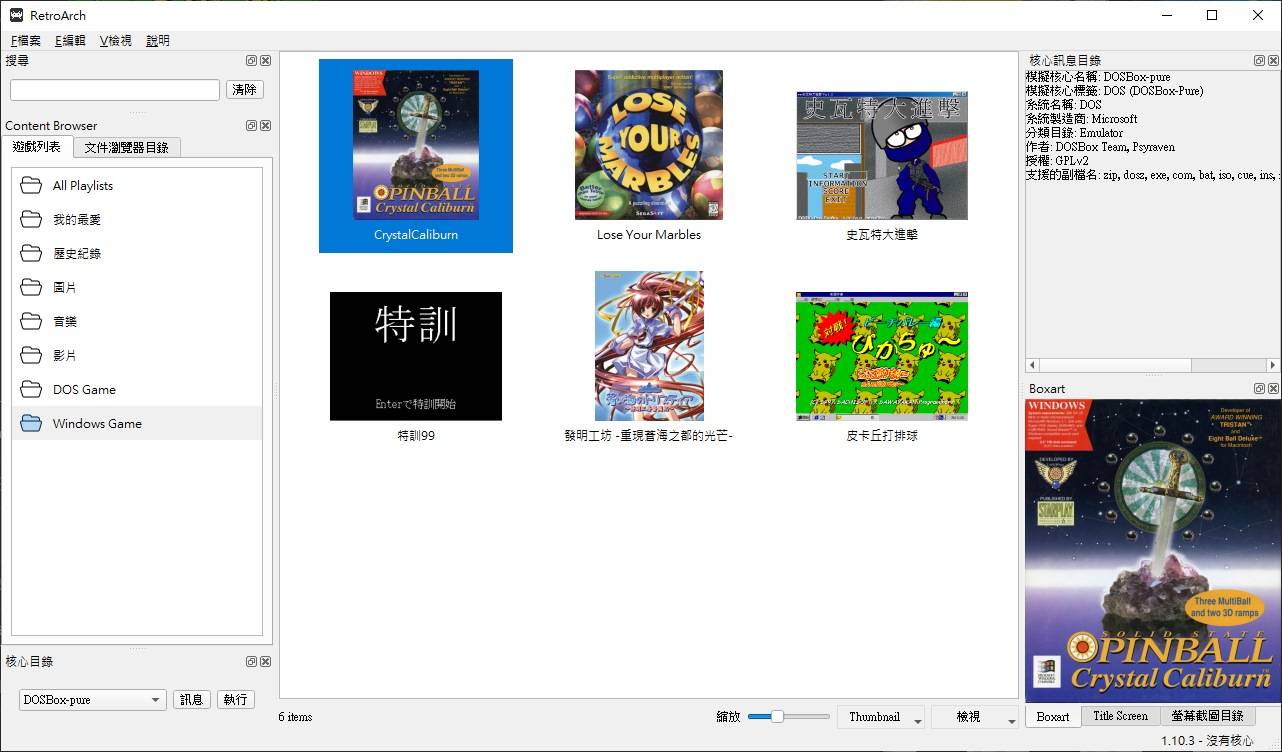The width and height of the screenshot is (1282, 752).
Task: Float the 核心訊息目錄 info panel
Action: tap(1260, 61)
